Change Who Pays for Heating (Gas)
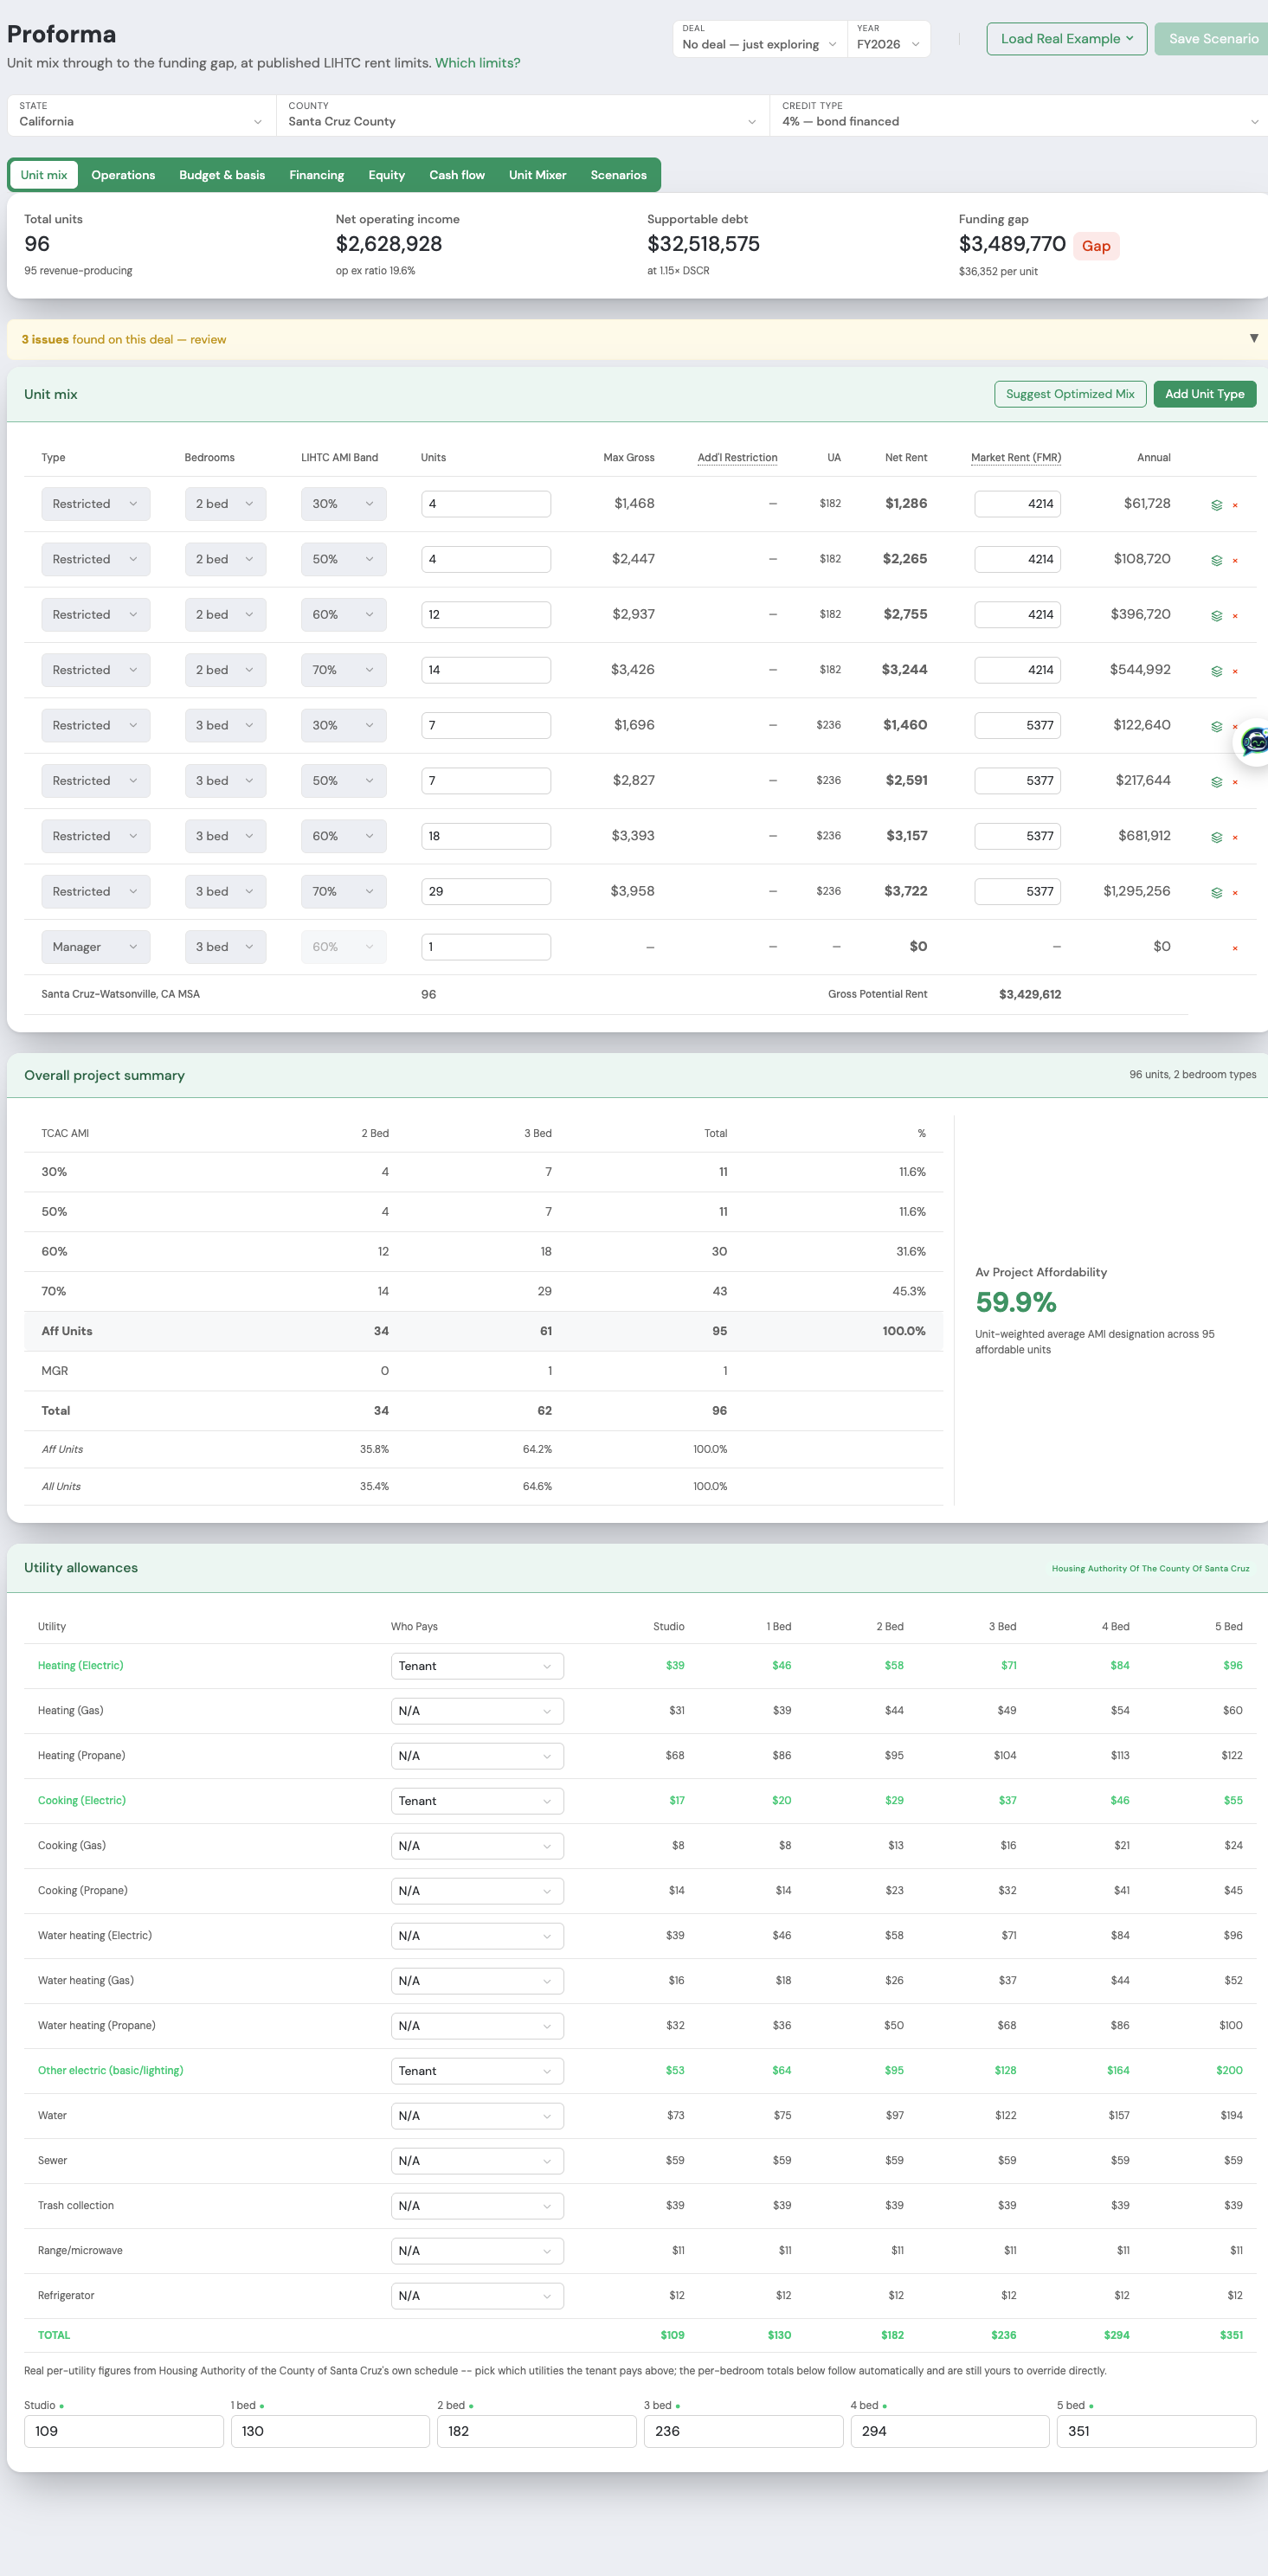This screenshot has width=1268, height=2576. 477,1711
